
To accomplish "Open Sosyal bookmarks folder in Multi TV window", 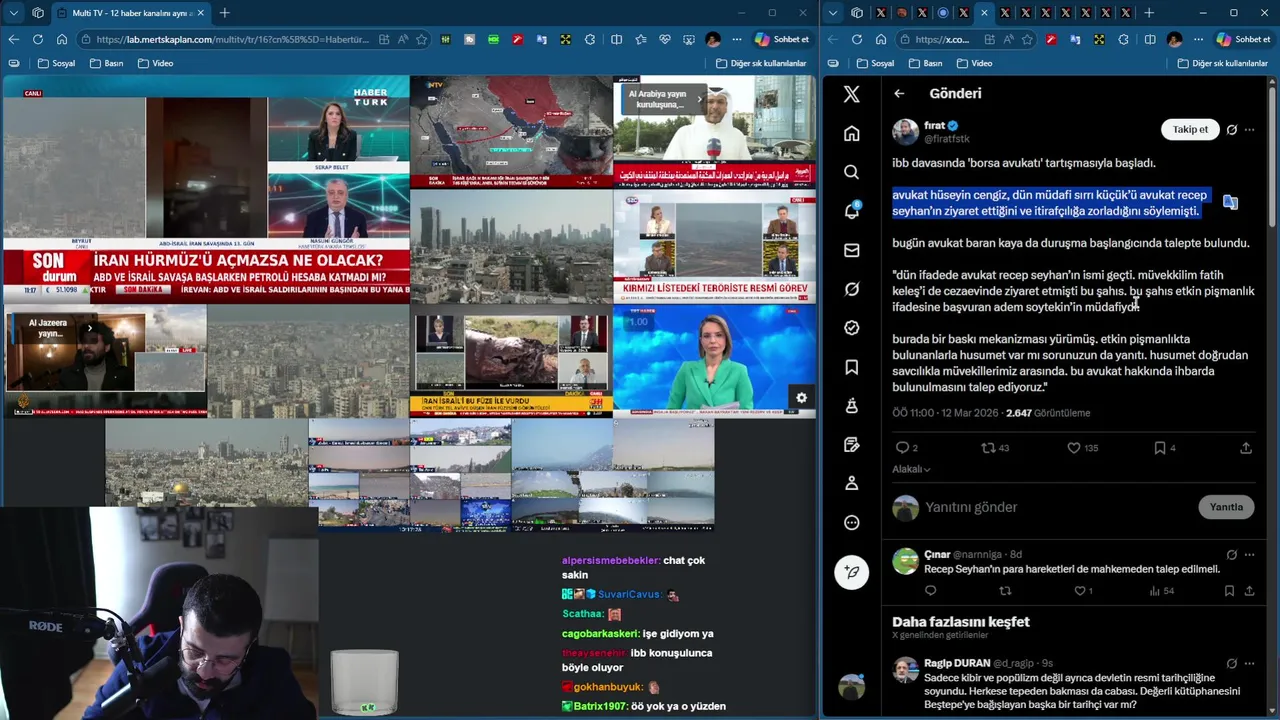I will 56,63.
